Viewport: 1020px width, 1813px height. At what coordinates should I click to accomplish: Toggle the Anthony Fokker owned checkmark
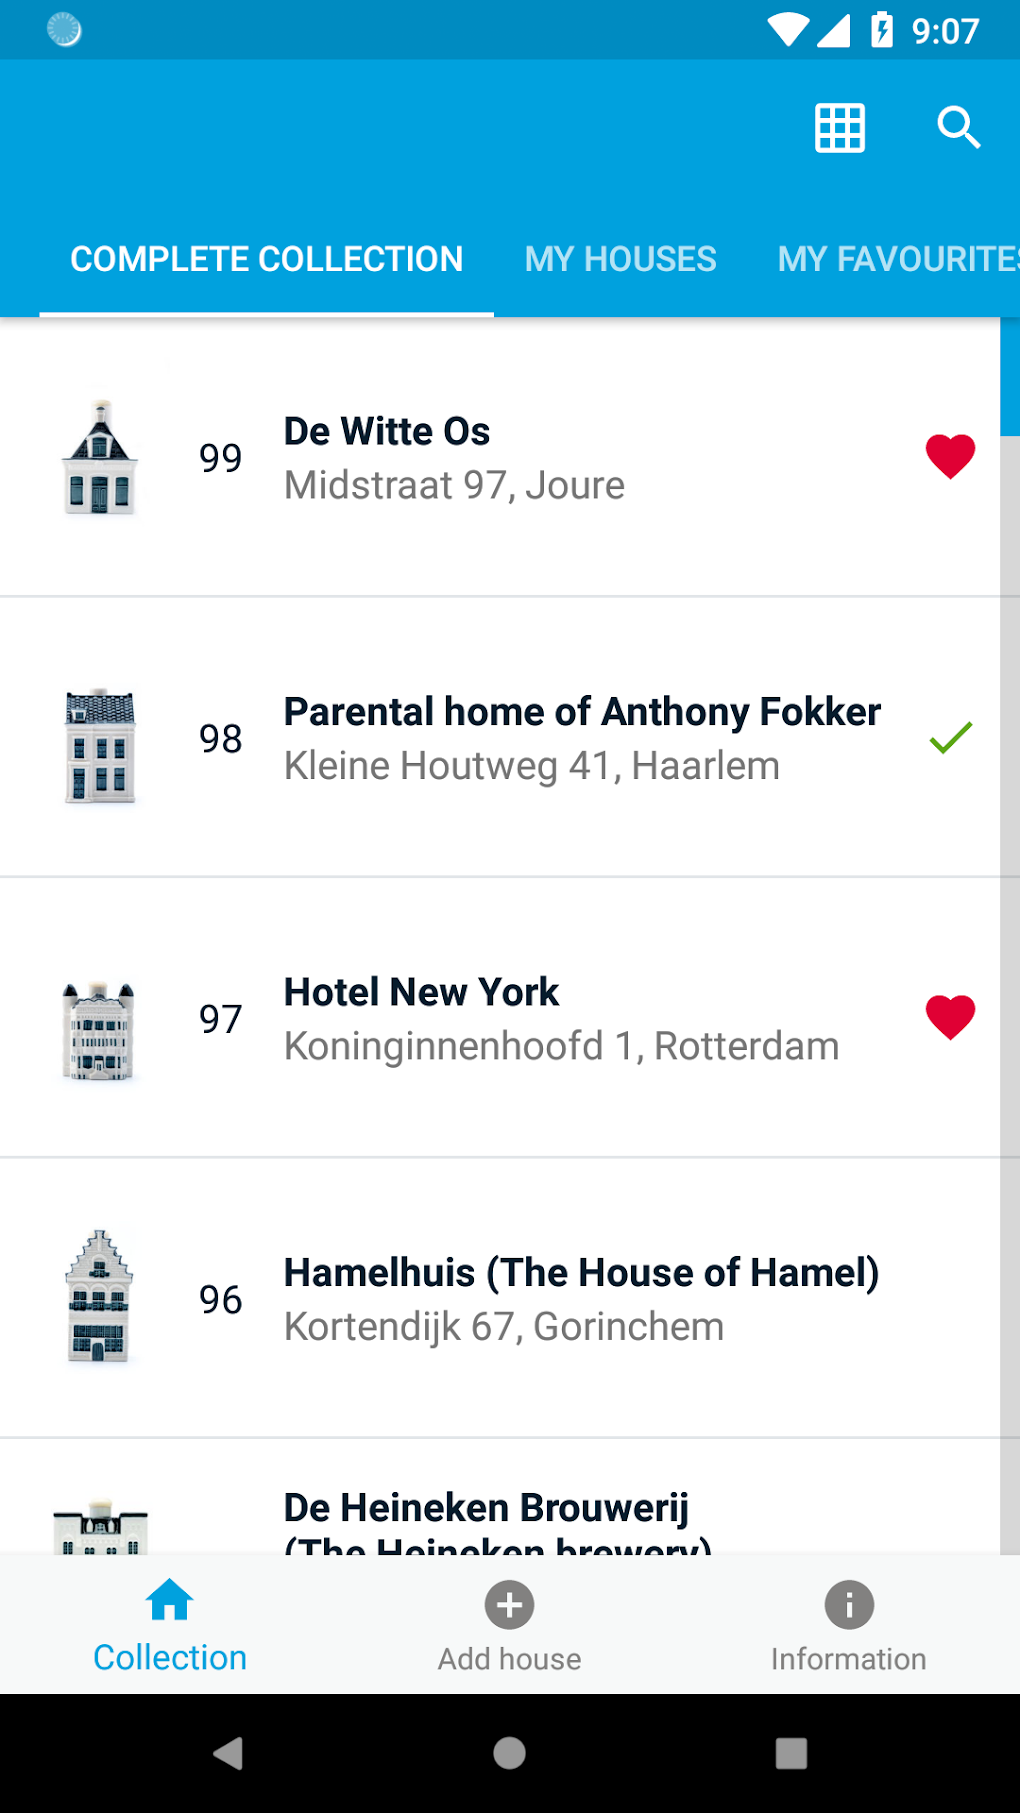[950, 738]
